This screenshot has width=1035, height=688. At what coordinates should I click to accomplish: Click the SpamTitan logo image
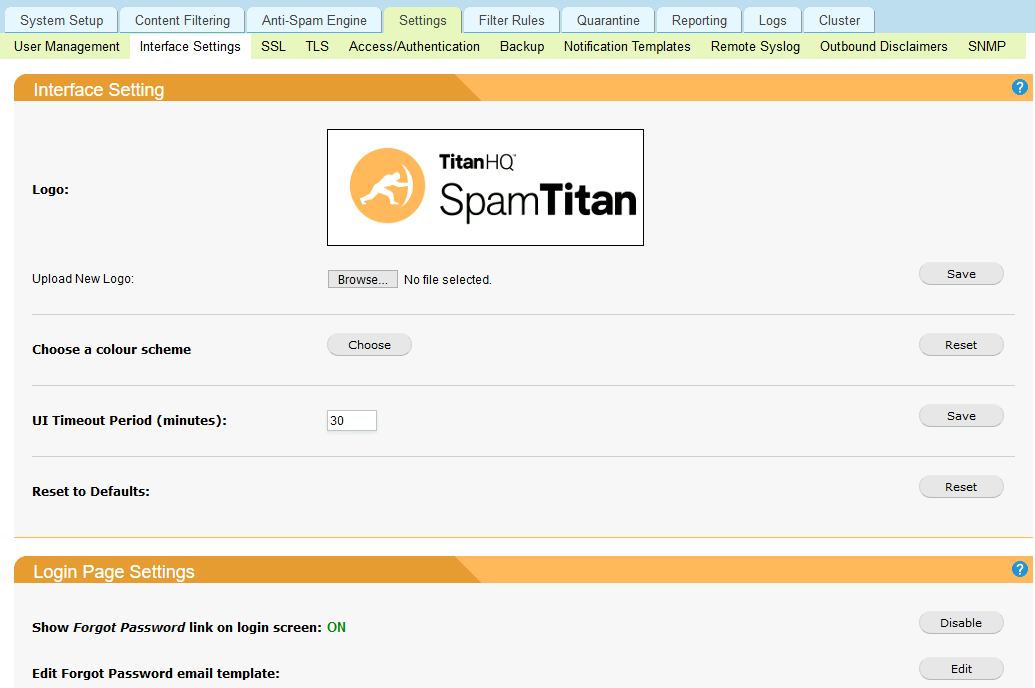click(x=485, y=188)
